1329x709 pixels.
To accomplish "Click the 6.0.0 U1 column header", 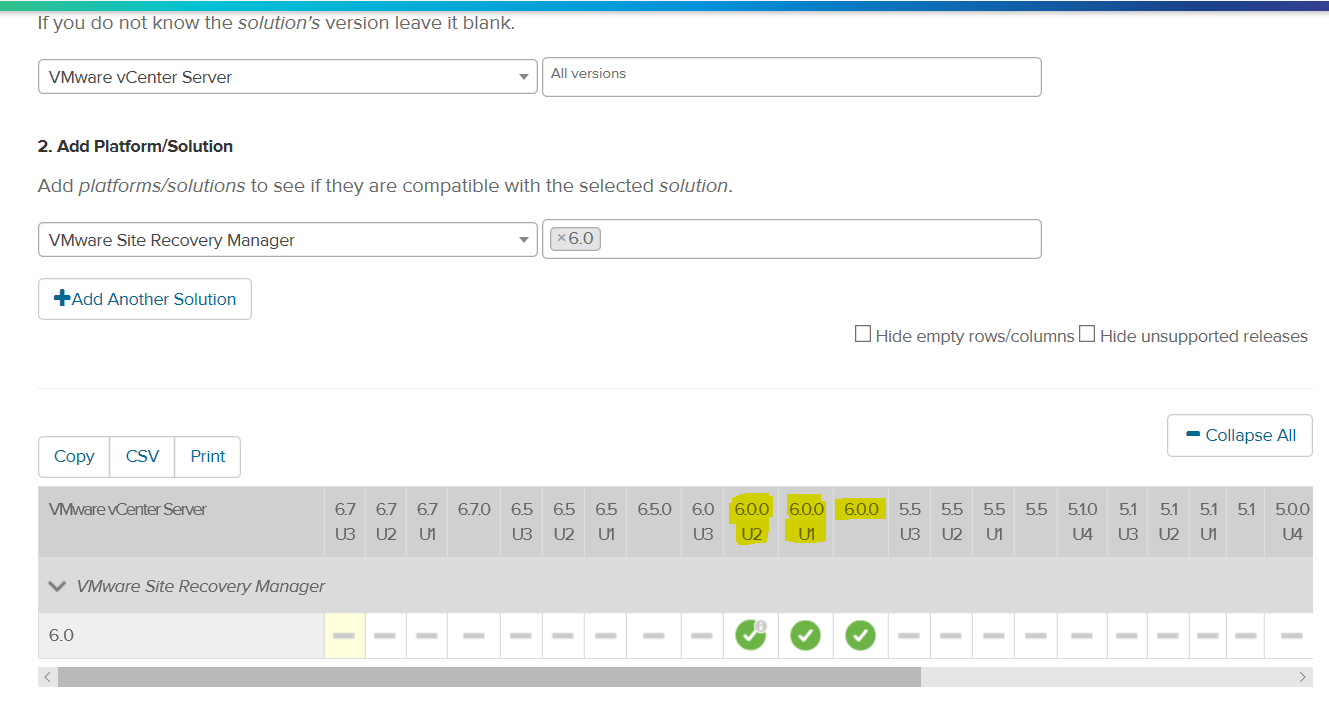I will tap(806, 521).
